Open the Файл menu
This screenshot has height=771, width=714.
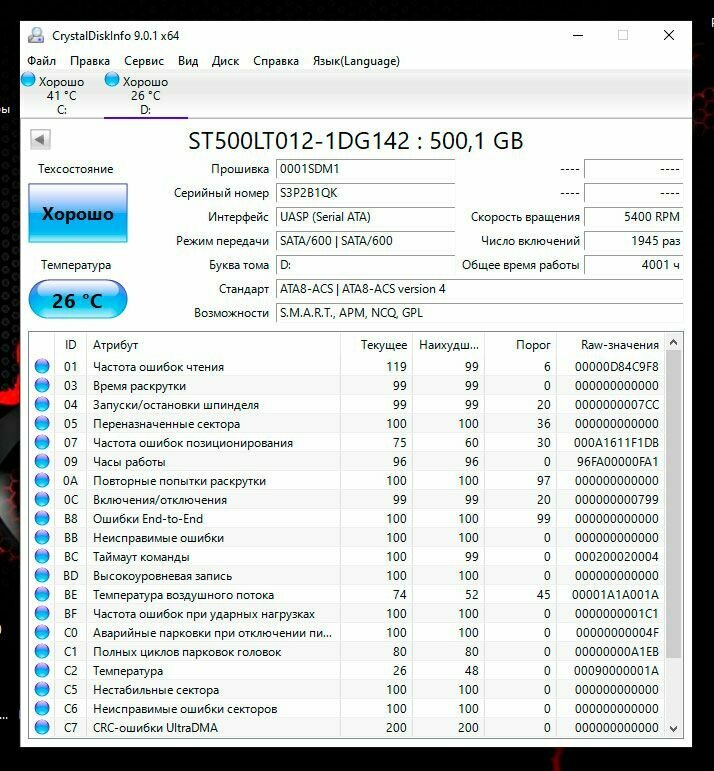pyautogui.click(x=41, y=61)
